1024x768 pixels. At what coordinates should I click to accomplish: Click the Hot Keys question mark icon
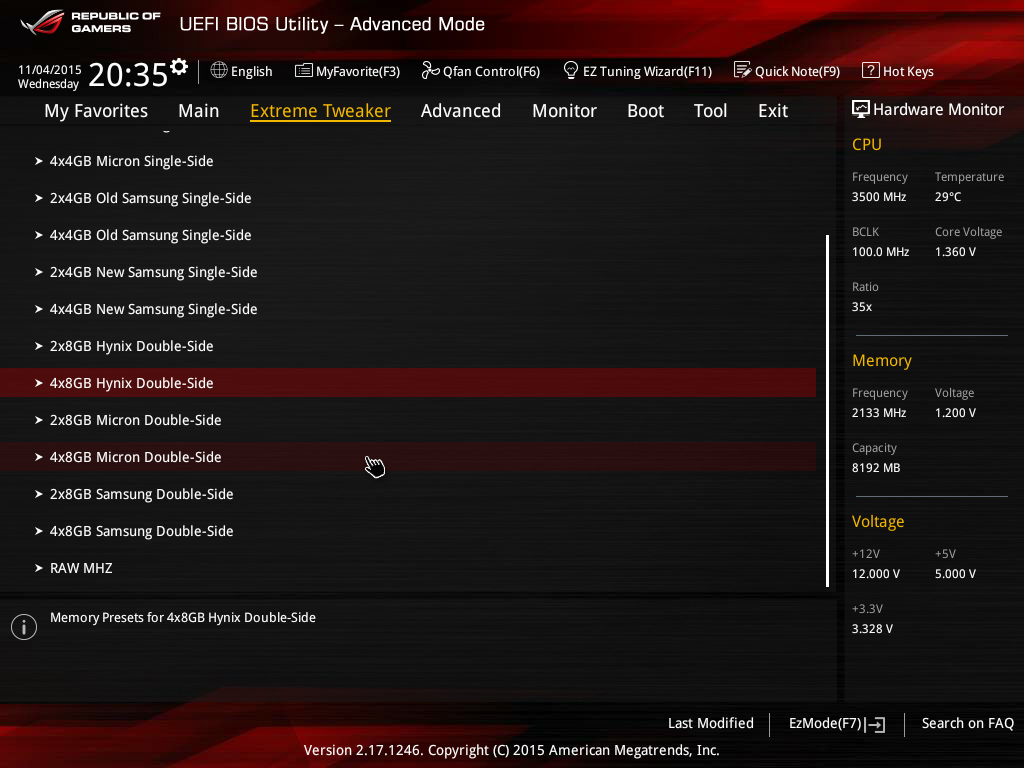point(871,70)
